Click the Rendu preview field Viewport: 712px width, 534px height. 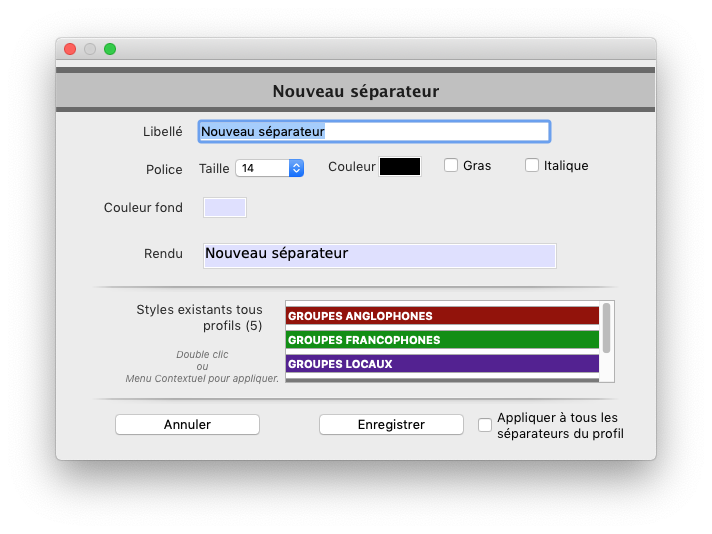(380, 256)
